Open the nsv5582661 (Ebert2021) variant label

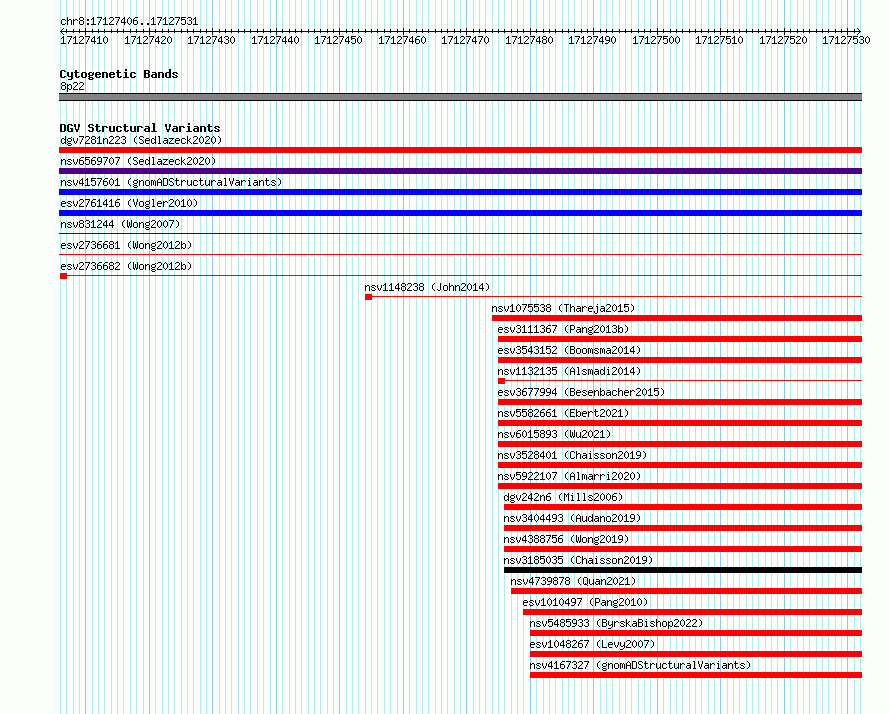[x=563, y=413]
